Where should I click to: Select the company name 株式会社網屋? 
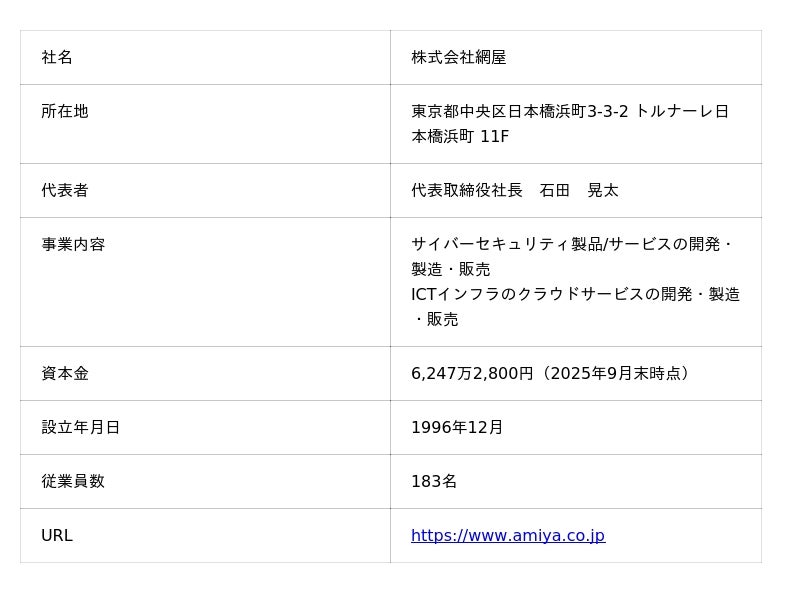pos(458,58)
